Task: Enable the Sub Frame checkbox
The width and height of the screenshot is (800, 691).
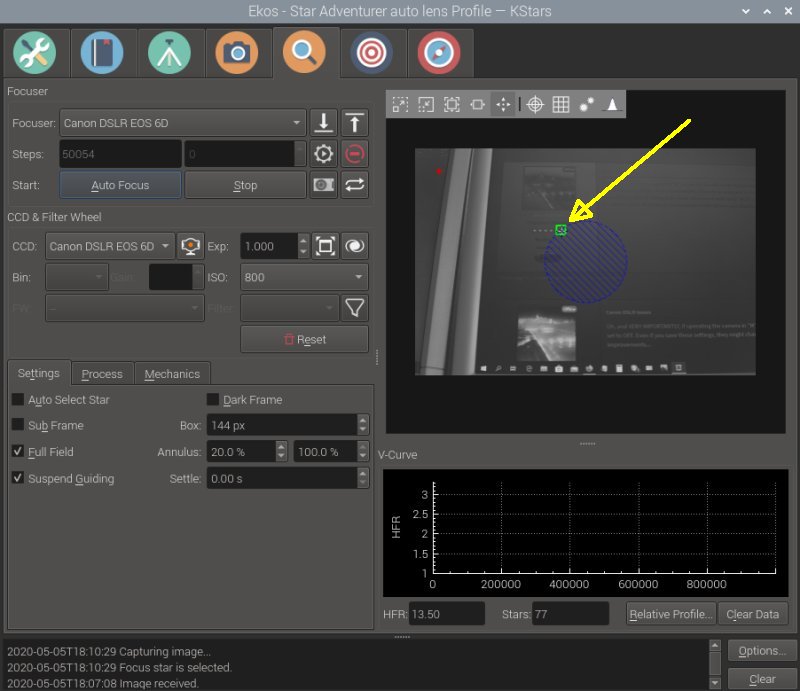Action: click(x=18, y=425)
